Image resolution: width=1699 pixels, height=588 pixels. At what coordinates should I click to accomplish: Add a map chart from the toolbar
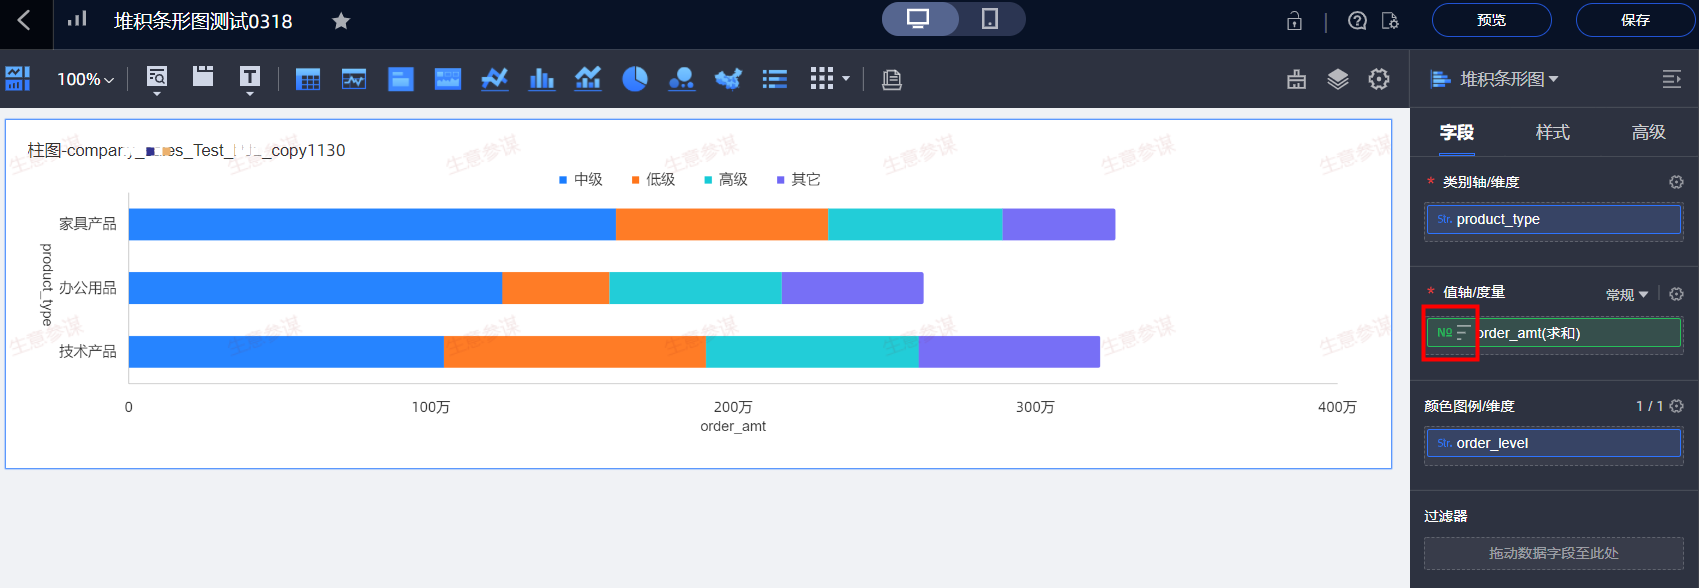point(728,79)
